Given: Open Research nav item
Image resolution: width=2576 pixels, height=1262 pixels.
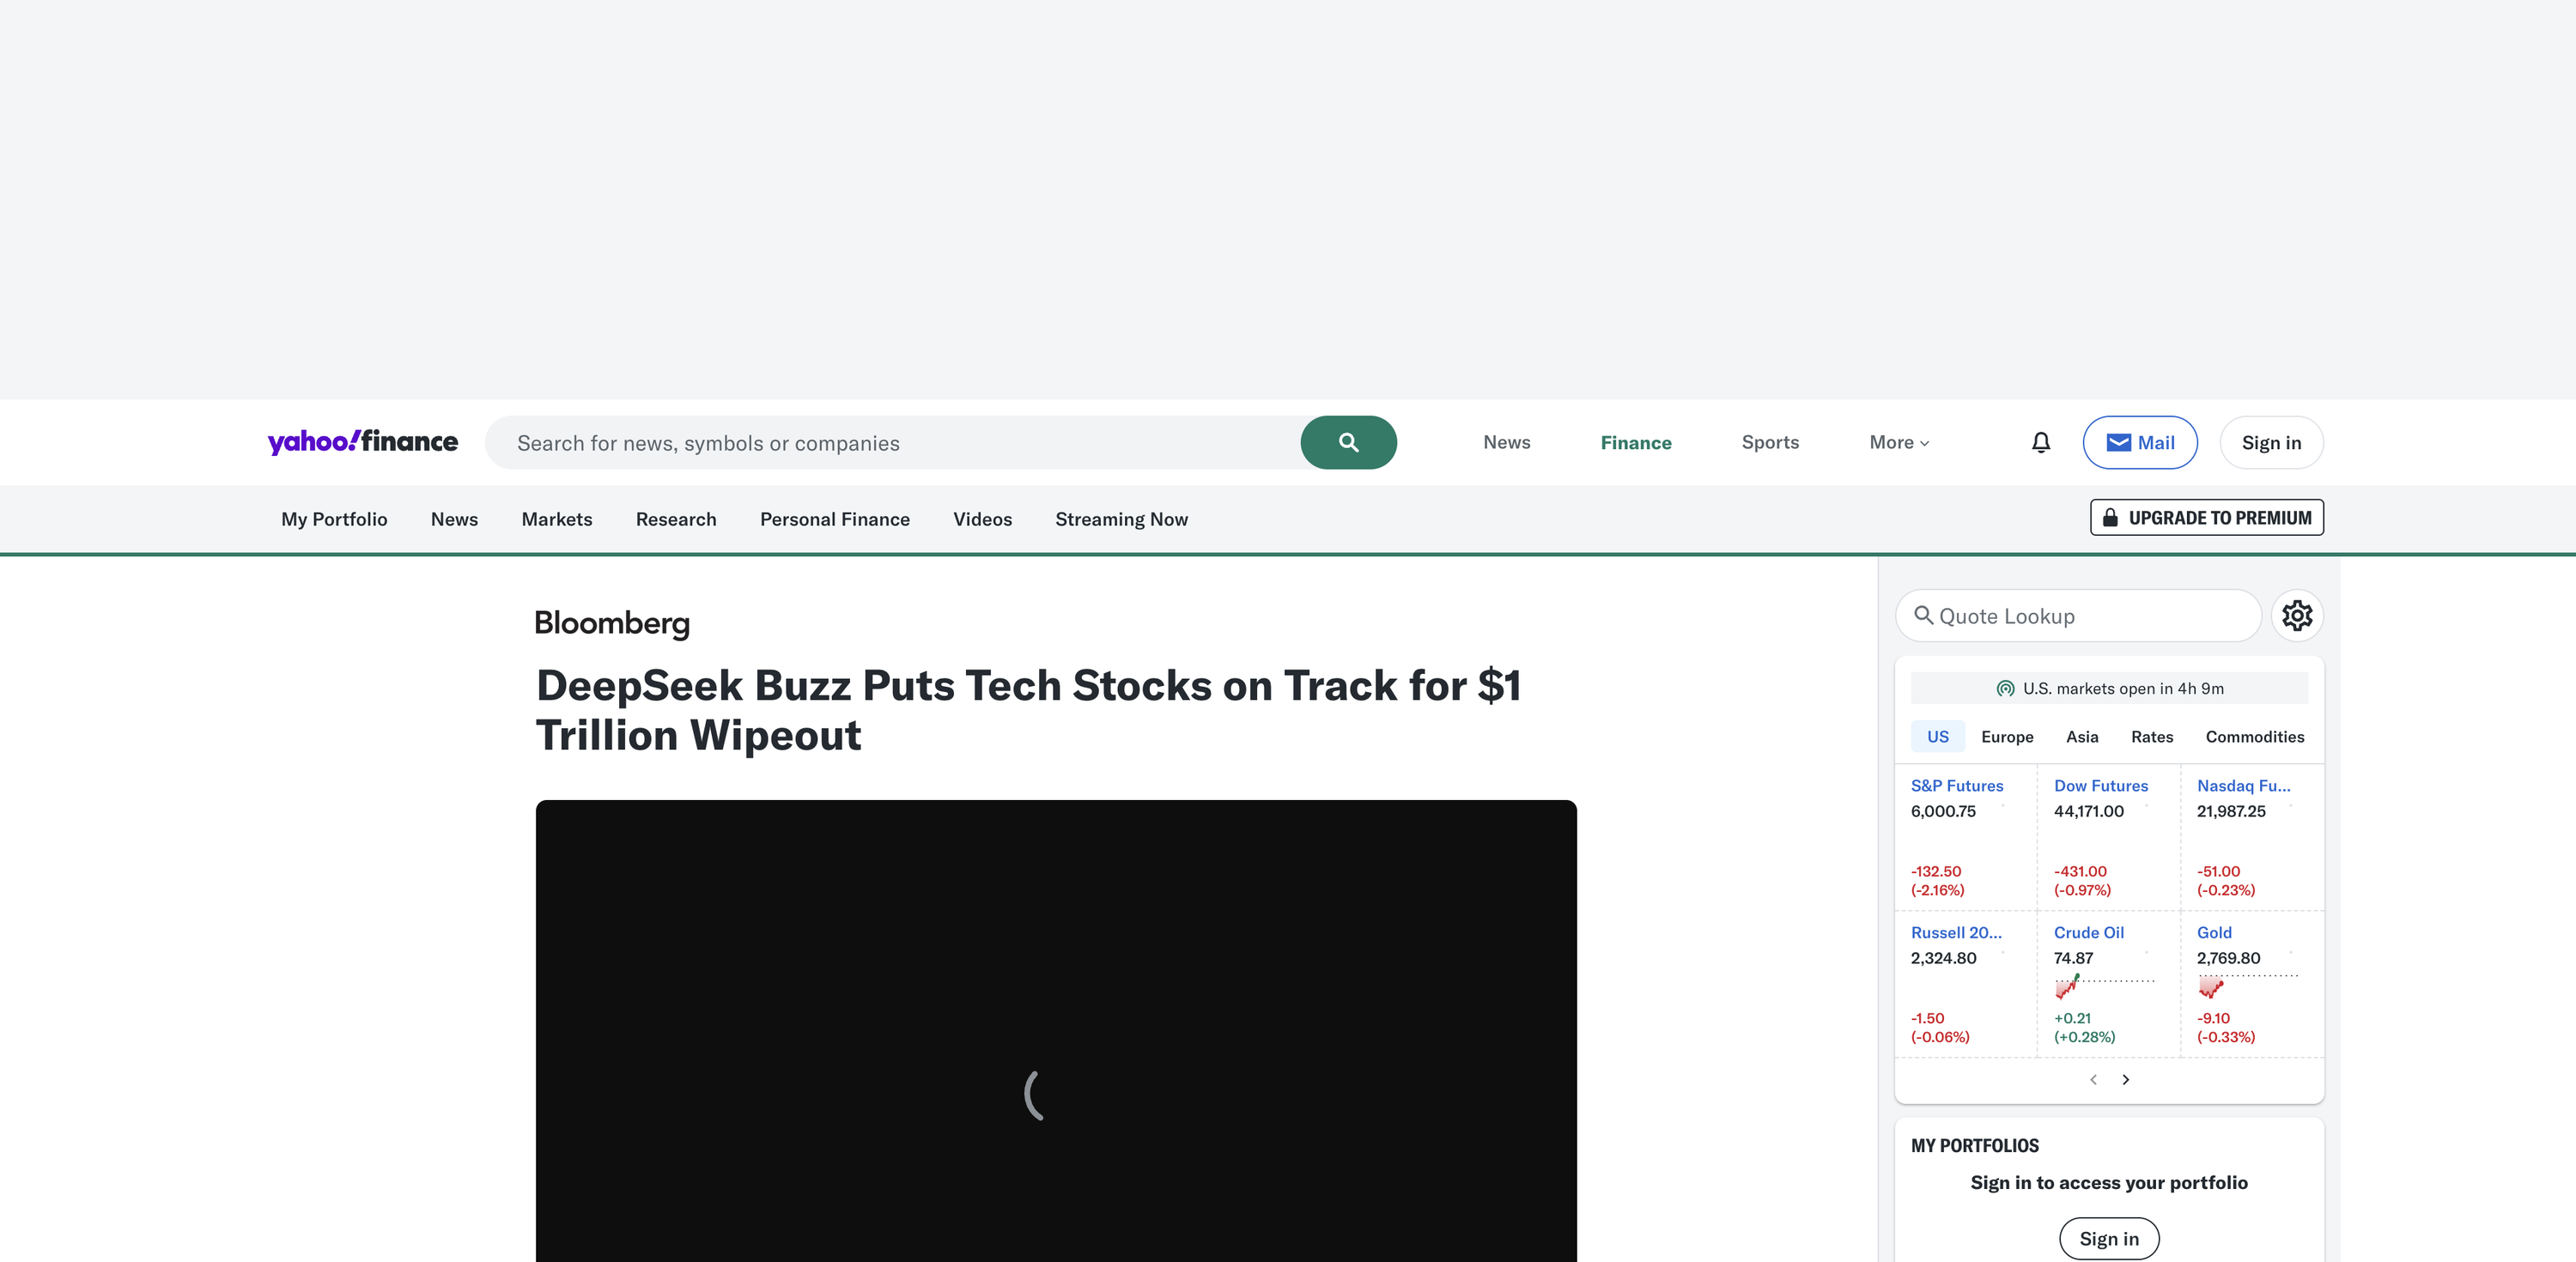Looking at the screenshot, I should coord(676,519).
